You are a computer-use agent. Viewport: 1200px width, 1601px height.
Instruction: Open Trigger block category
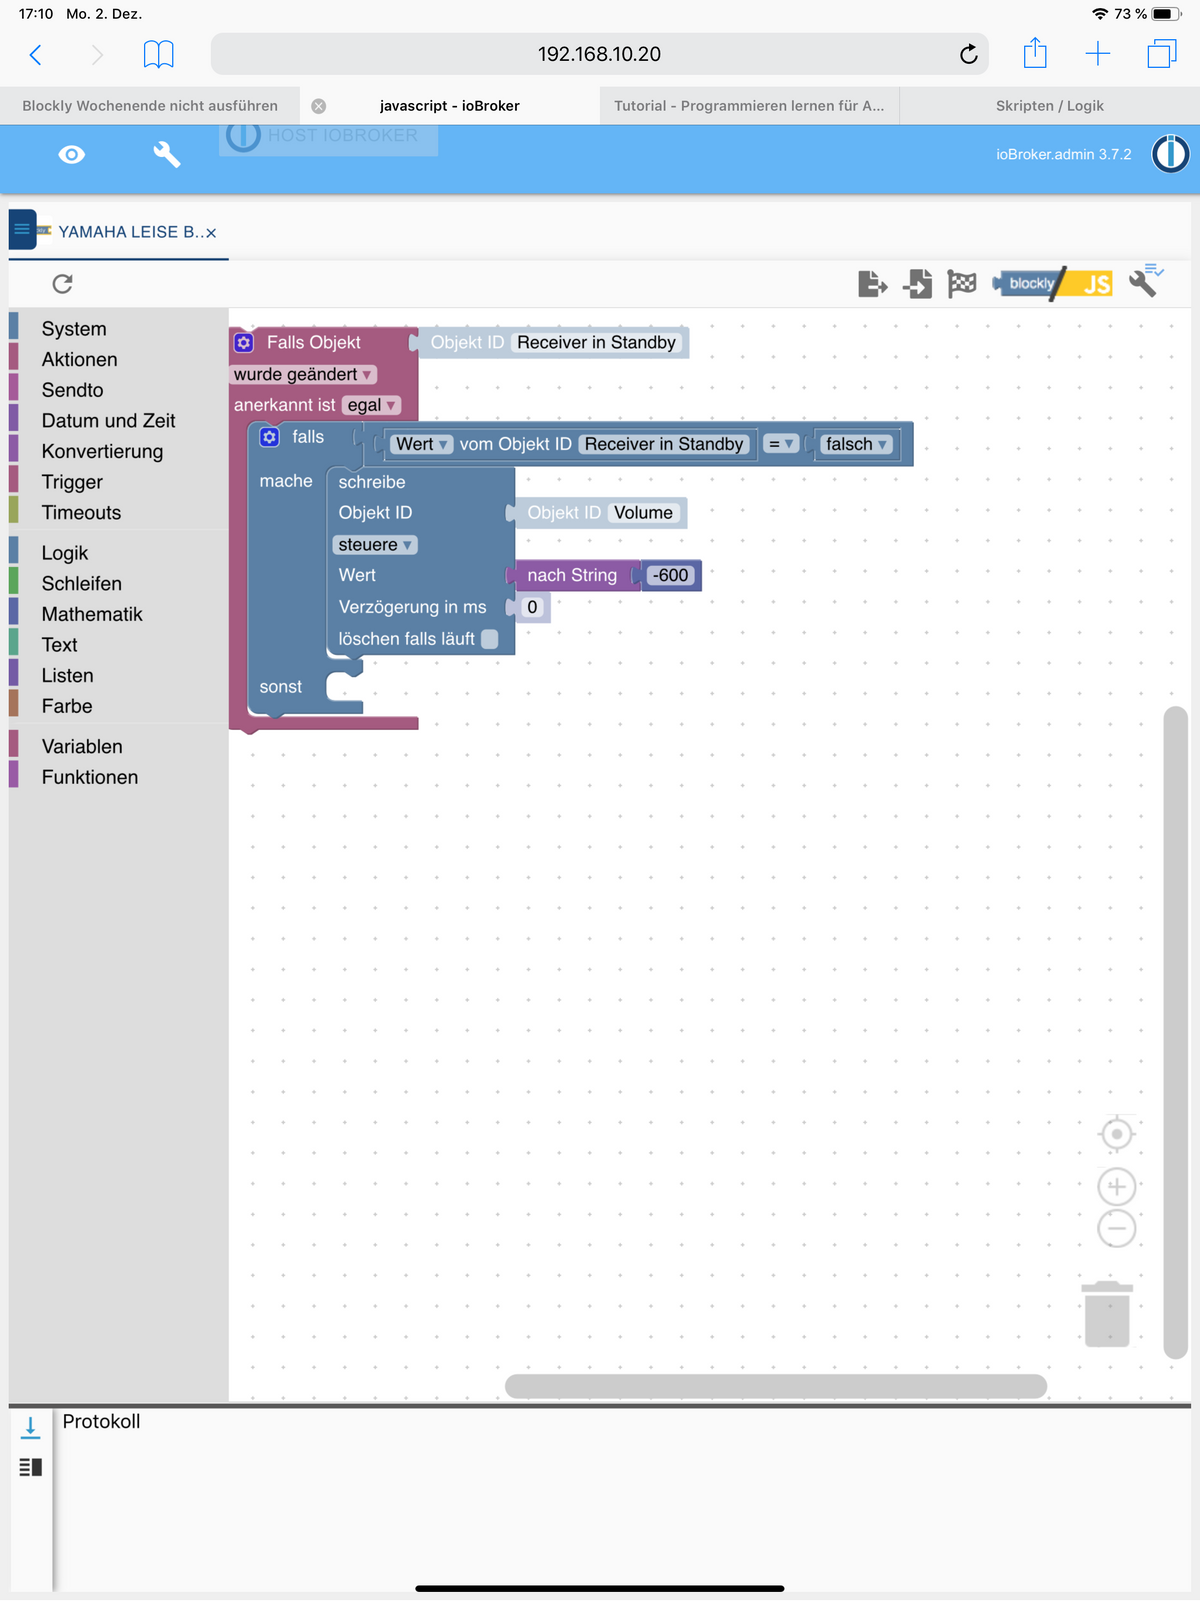[x=72, y=482]
